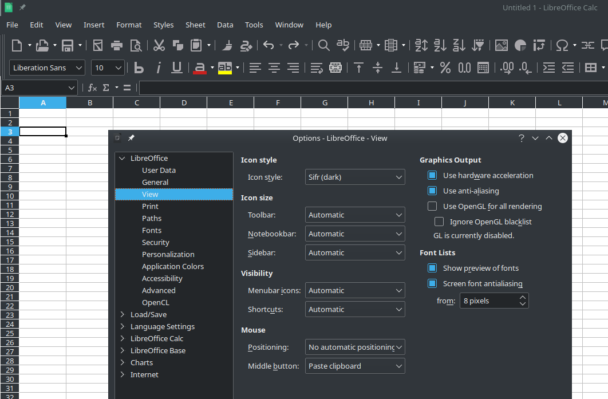Toggle Use hardware acceleration checkbox
Image resolution: width=608 pixels, height=399 pixels.
tap(432, 175)
